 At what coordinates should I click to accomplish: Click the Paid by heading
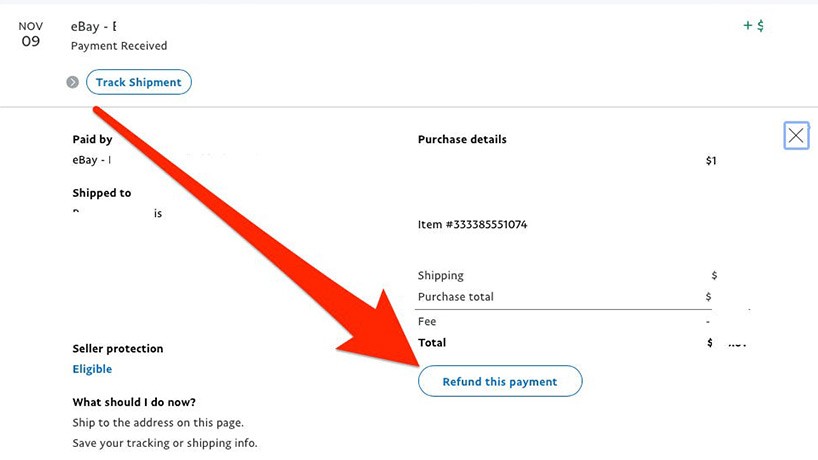pos(92,140)
